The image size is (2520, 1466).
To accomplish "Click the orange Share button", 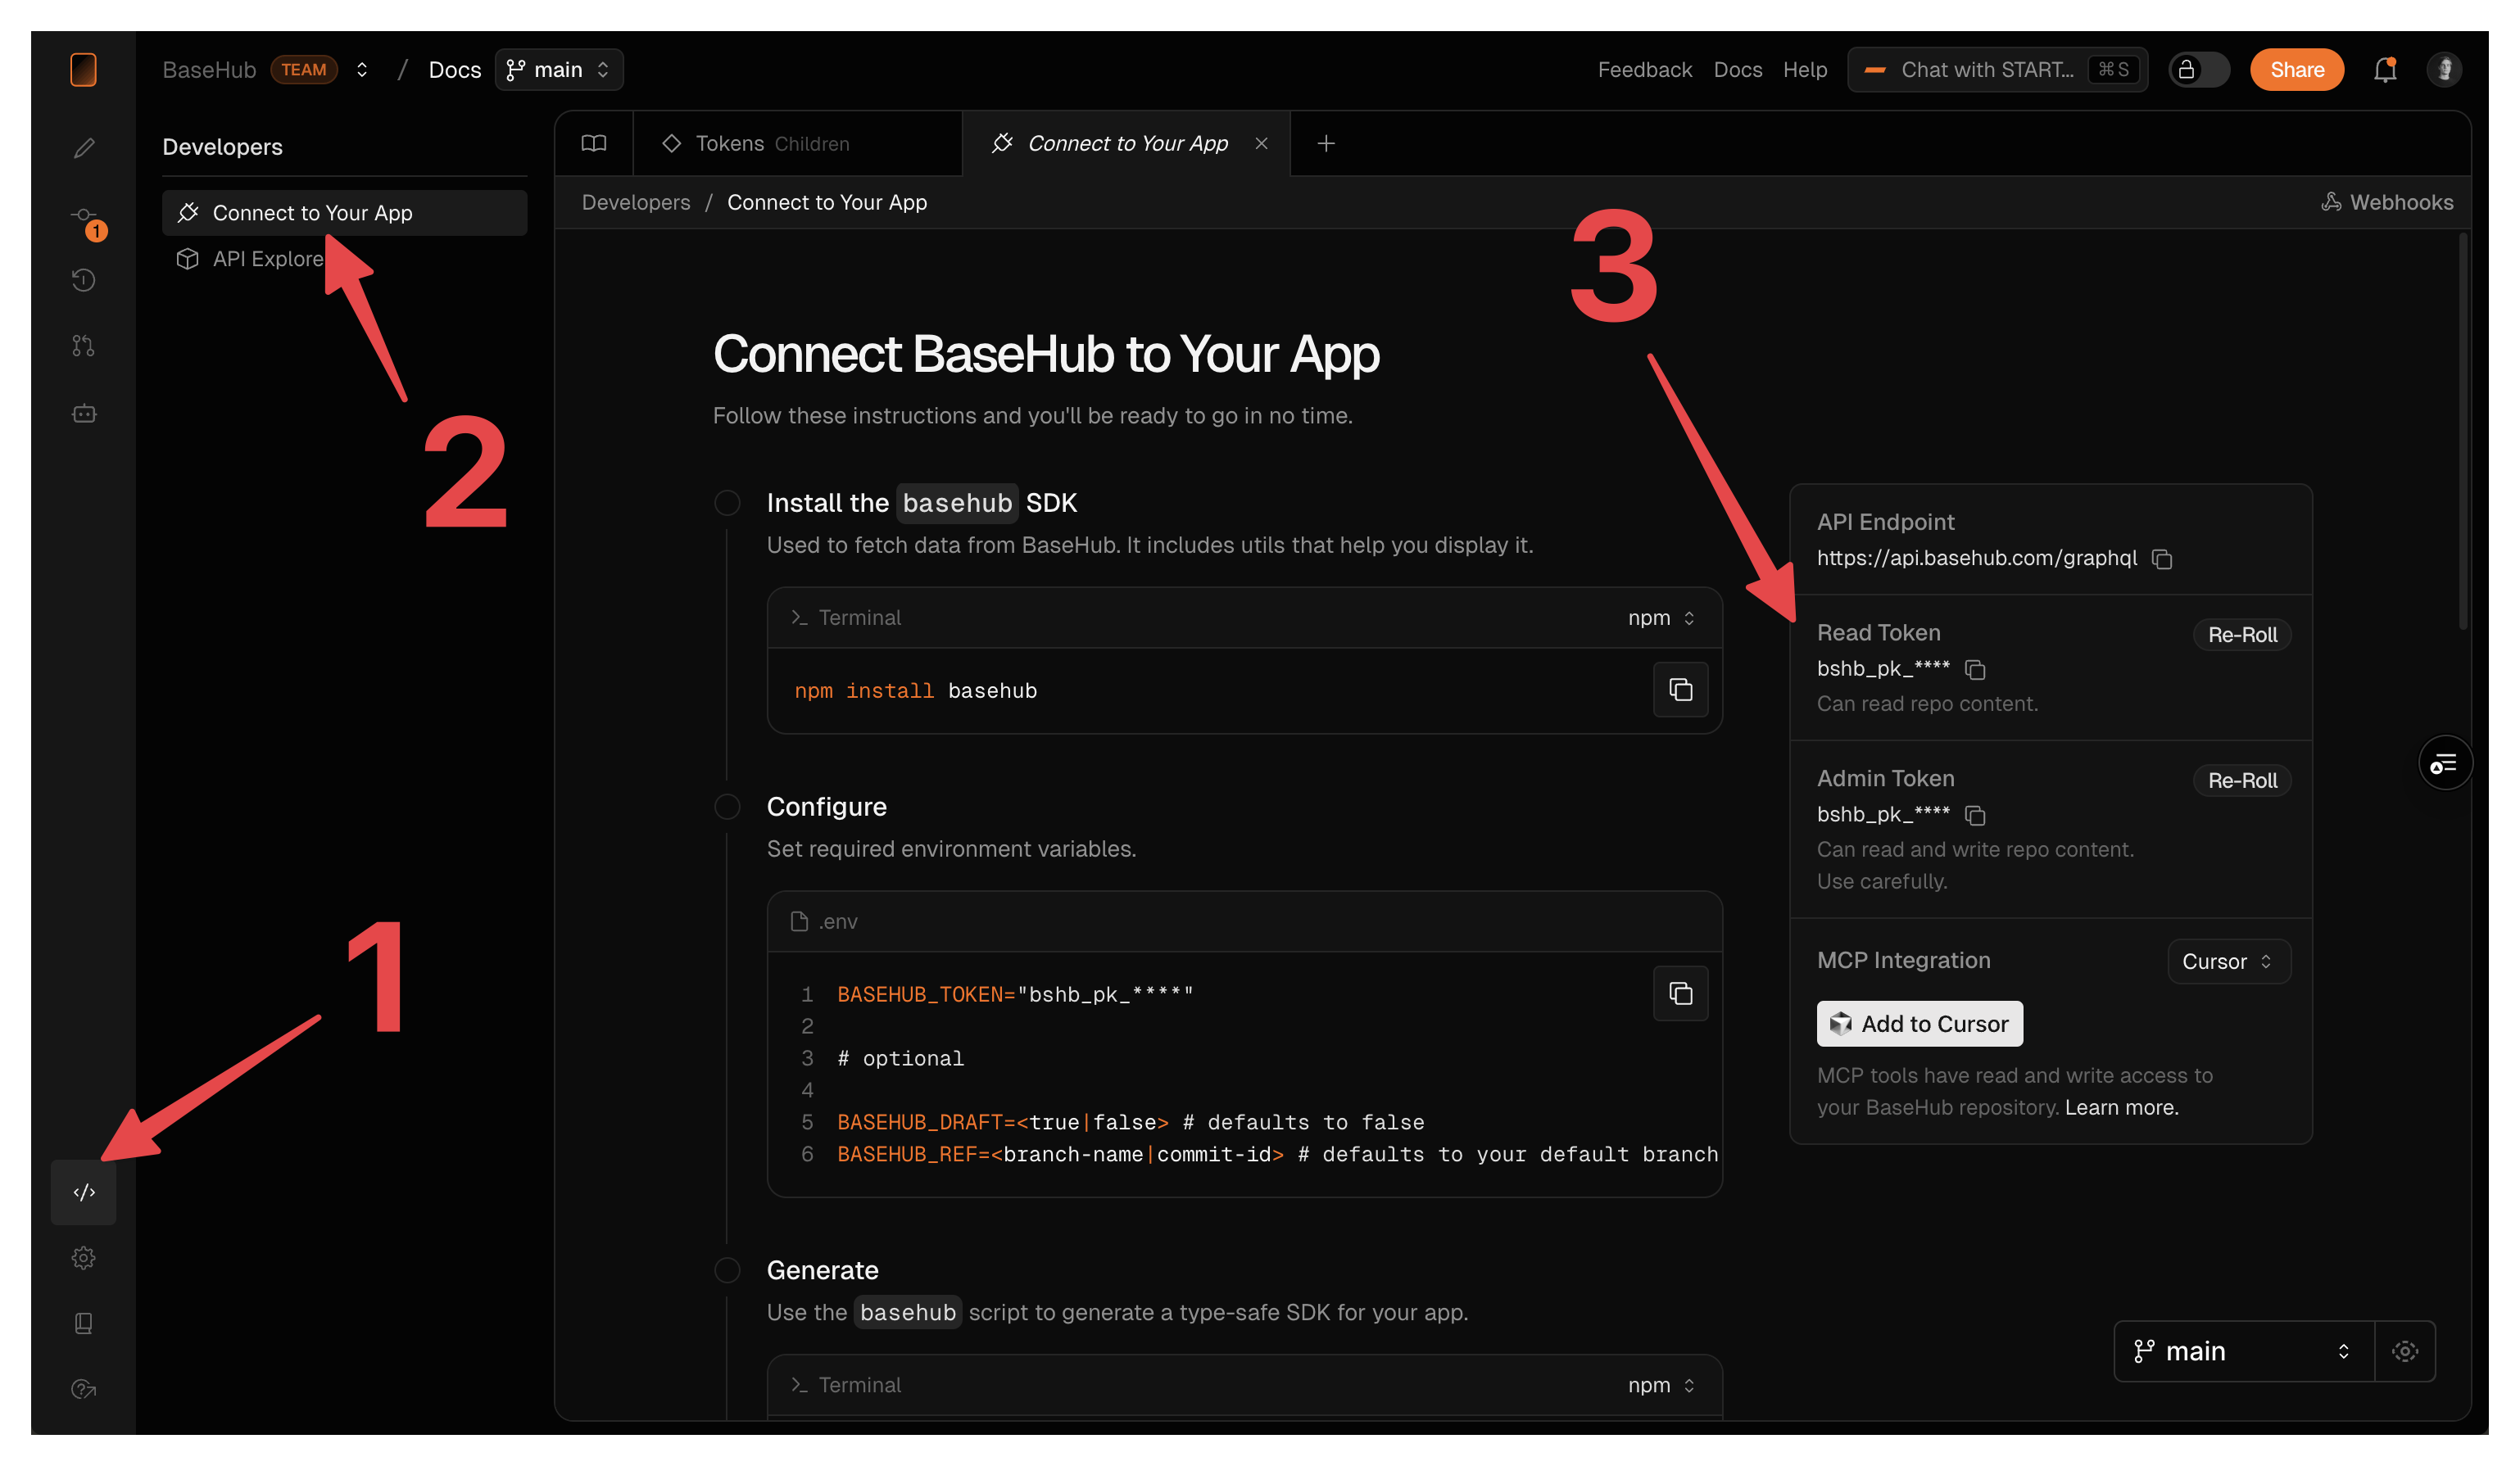I will pos(2297,69).
